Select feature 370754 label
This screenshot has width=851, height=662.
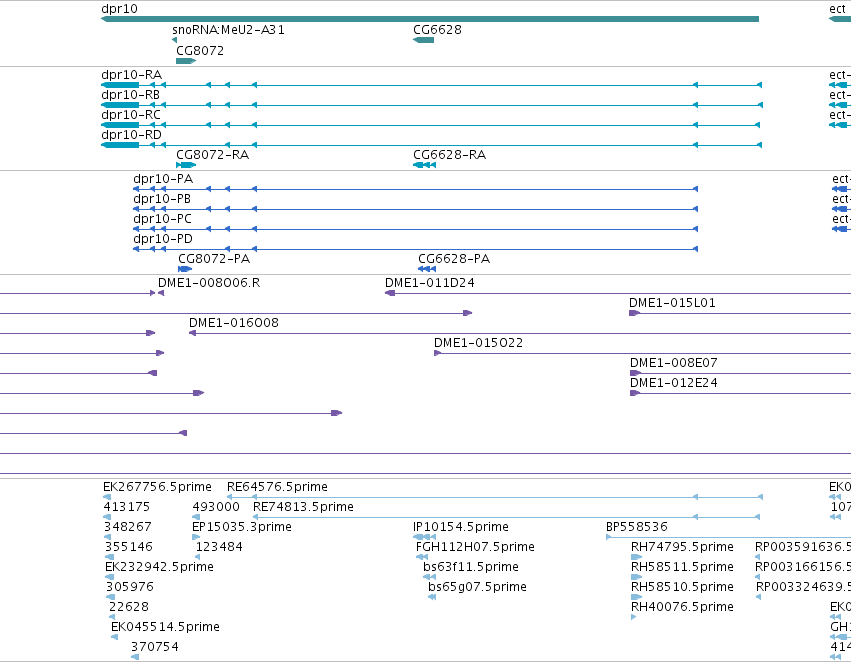(155, 647)
